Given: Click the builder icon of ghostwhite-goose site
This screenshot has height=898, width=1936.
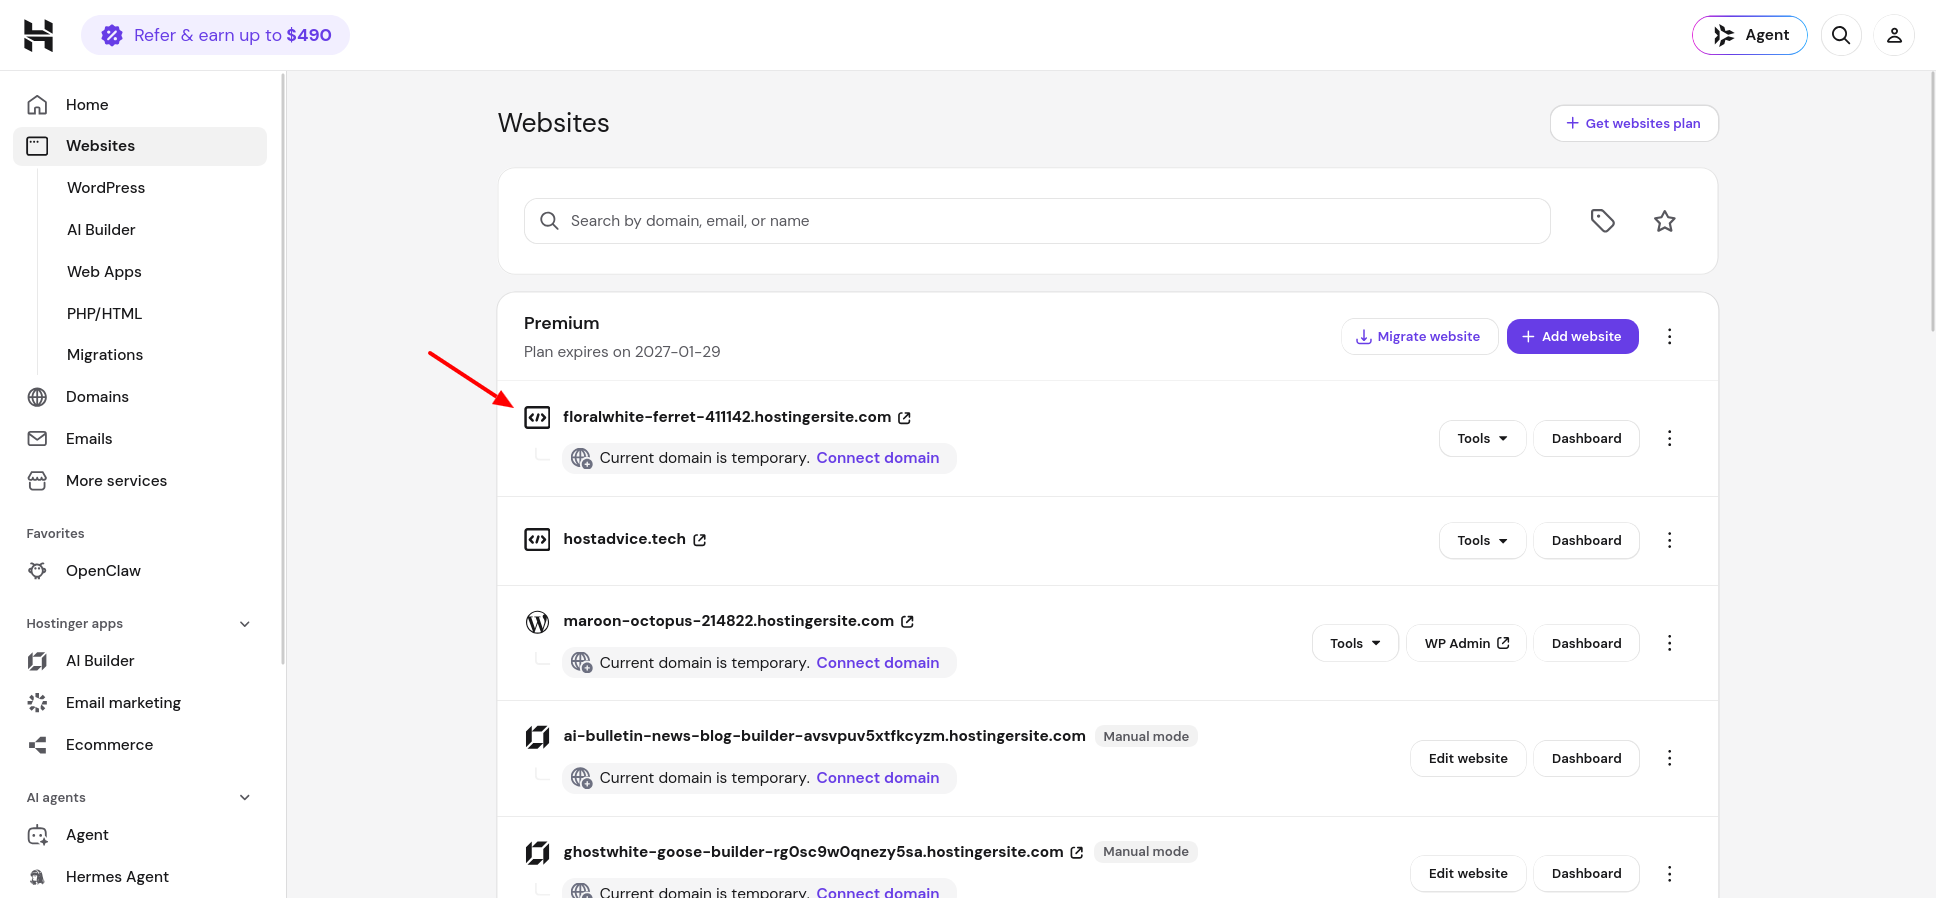Looking at the screenshot, I should (x=537, y=853).
